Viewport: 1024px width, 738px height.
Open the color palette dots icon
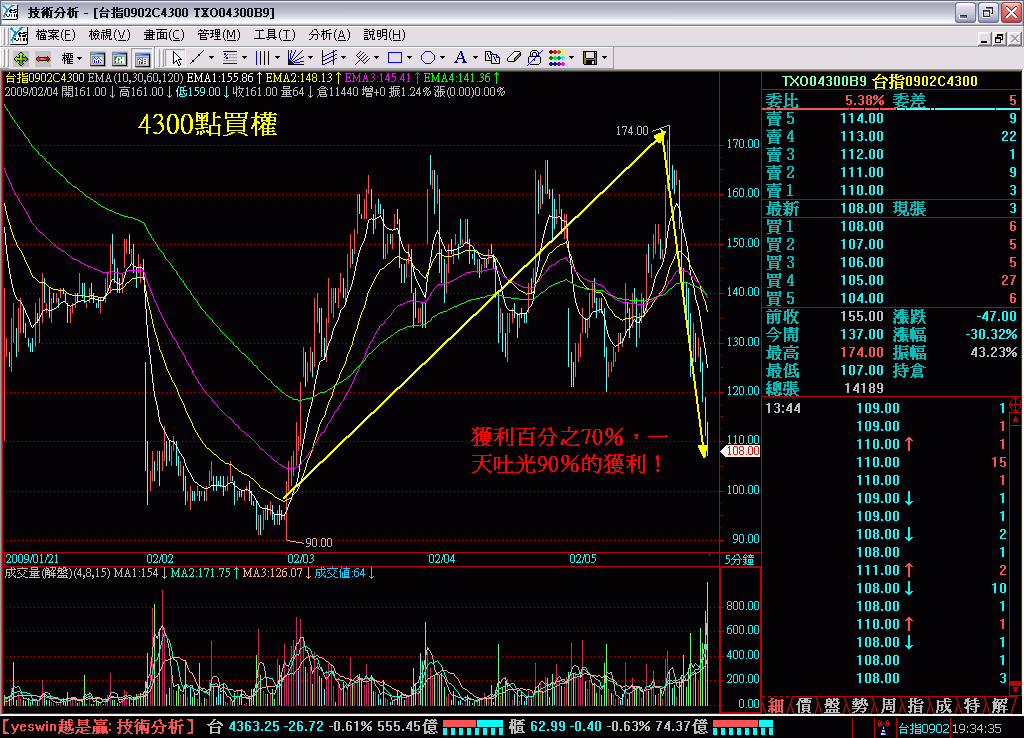(x=556, y=58)
